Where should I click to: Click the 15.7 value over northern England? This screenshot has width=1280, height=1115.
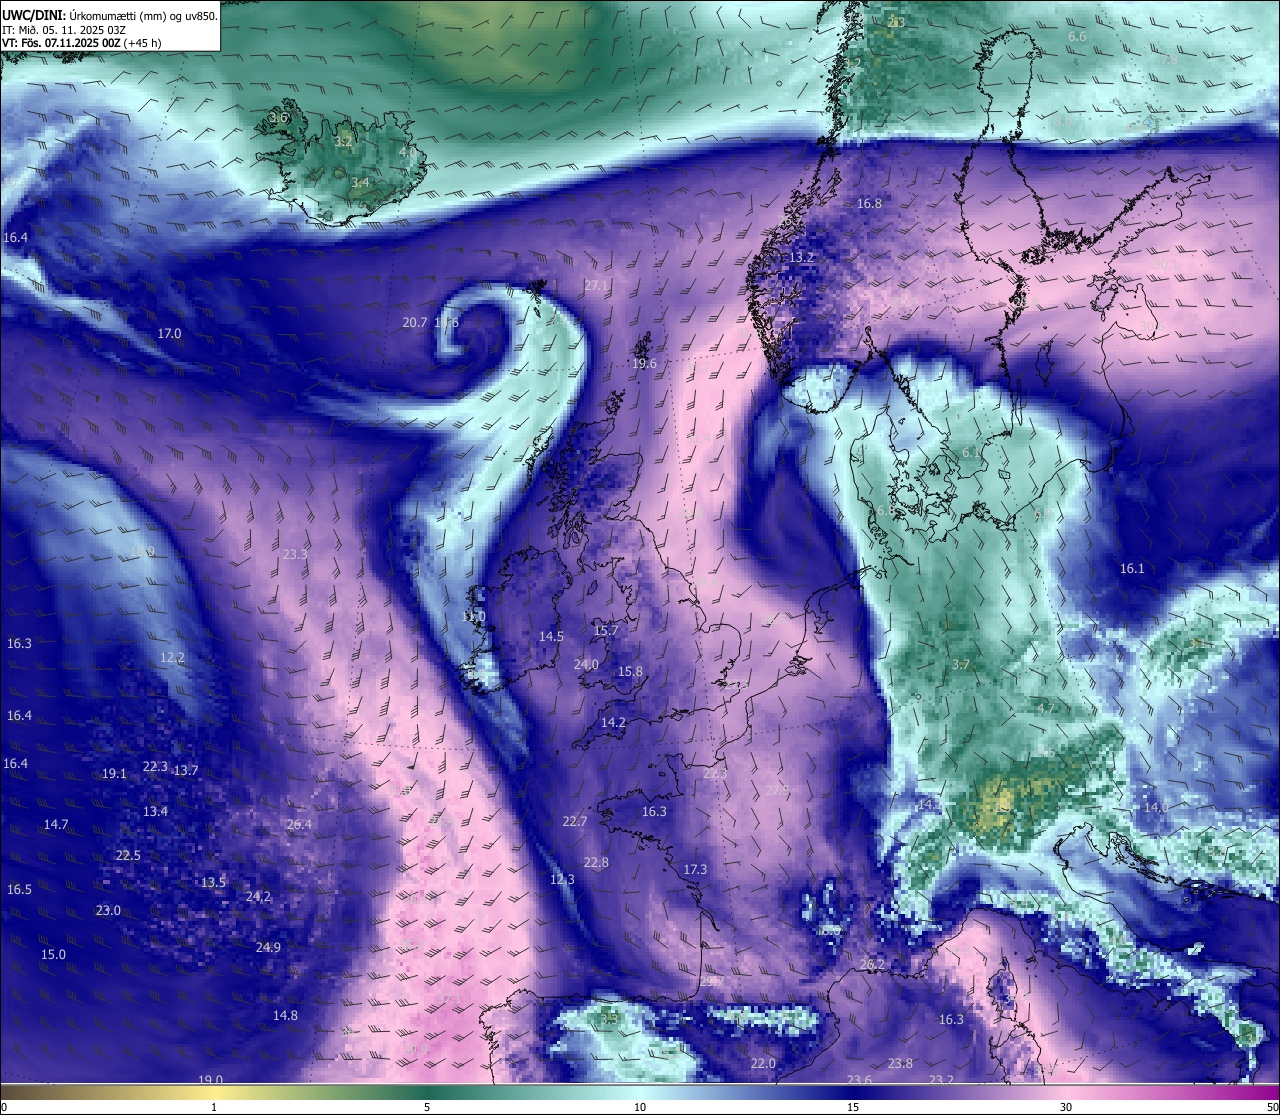pyautogui.click(x=606, y=631)
